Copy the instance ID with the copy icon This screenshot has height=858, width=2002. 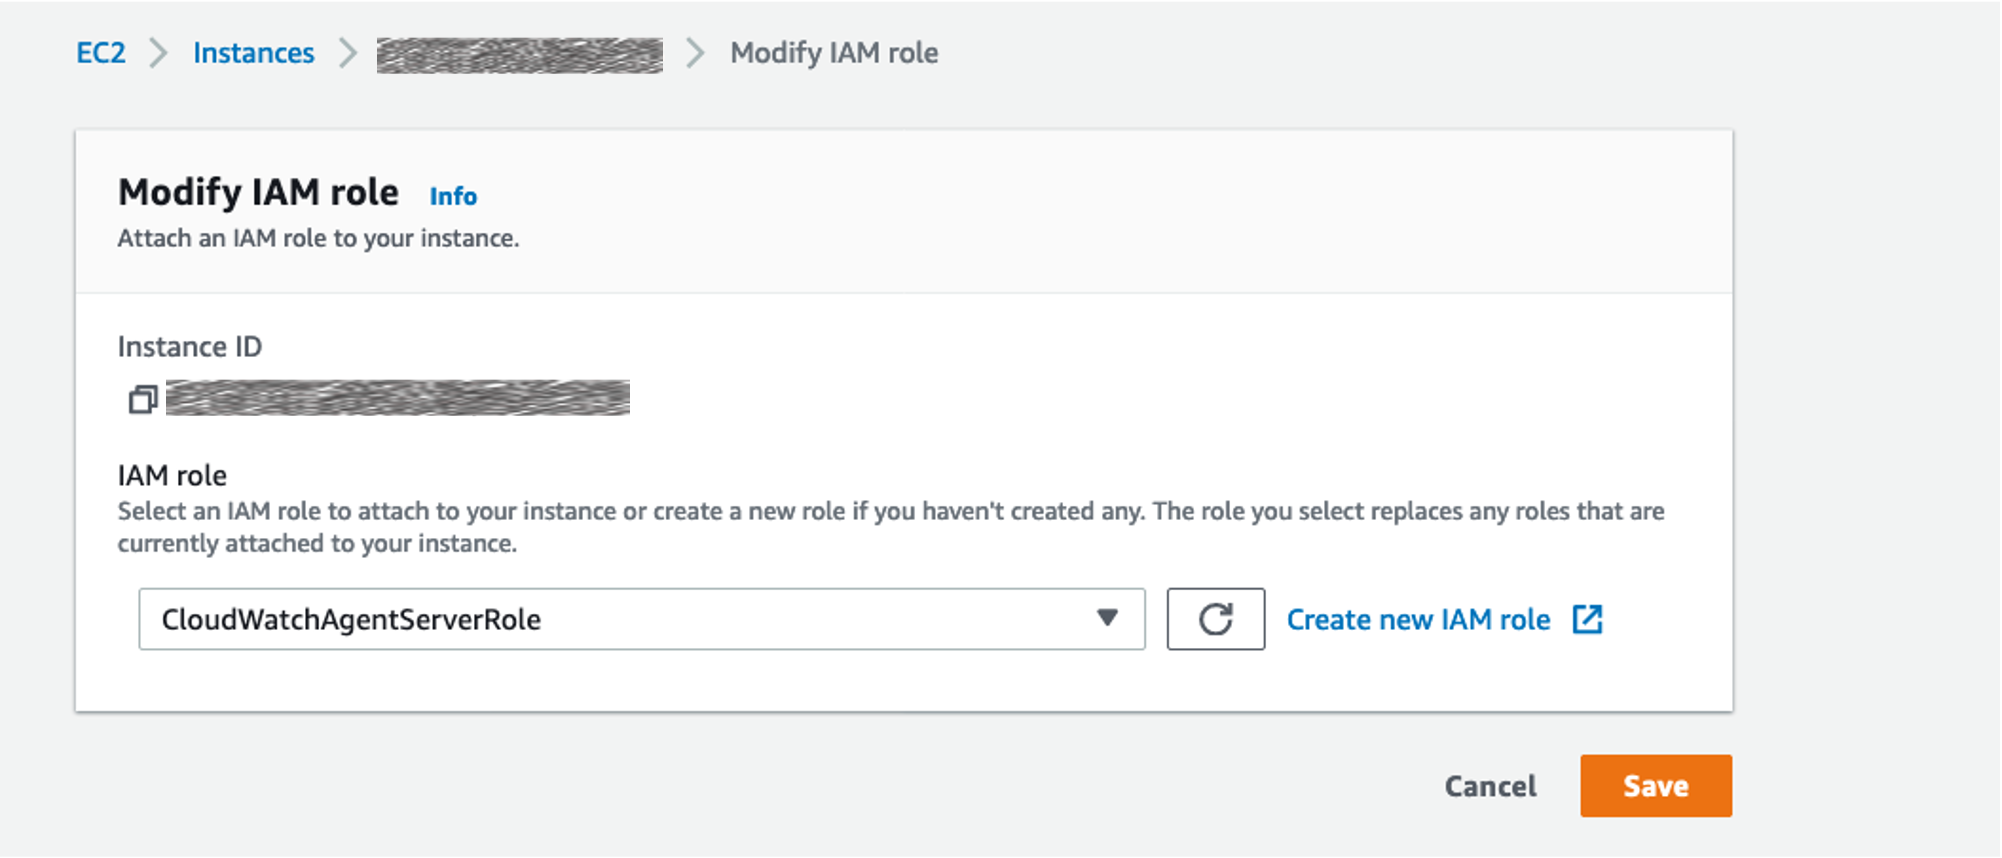tap(143, 399)
